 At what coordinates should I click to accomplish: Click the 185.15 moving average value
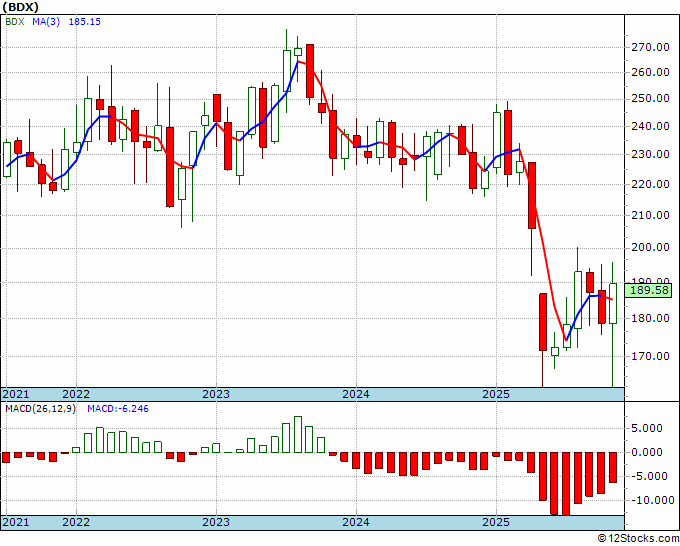pos(85,22)
